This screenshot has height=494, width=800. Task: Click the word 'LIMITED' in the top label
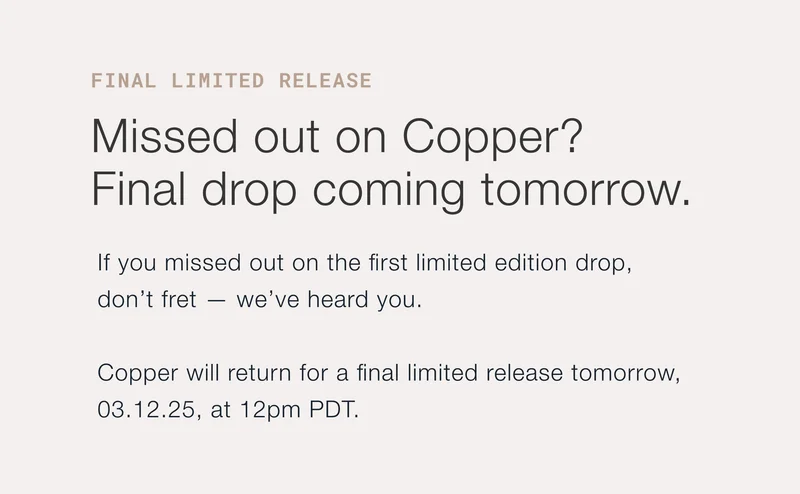(217, 81)
